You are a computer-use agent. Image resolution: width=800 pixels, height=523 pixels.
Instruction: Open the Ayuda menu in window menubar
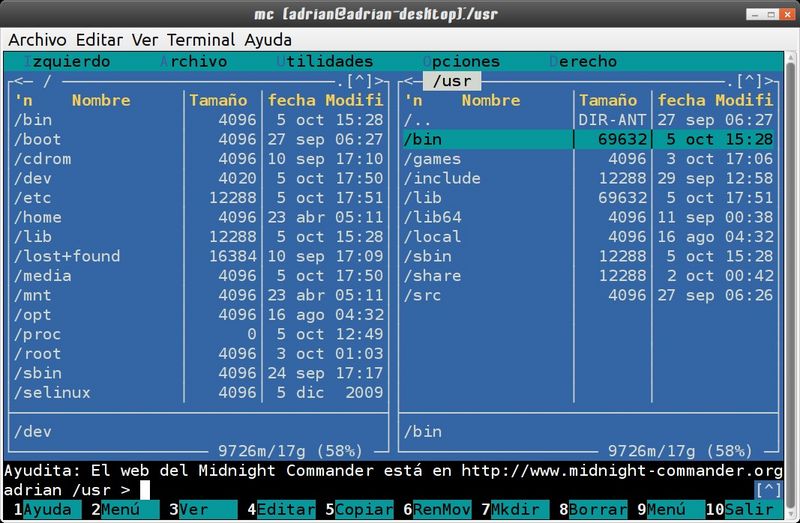point(266,40)
